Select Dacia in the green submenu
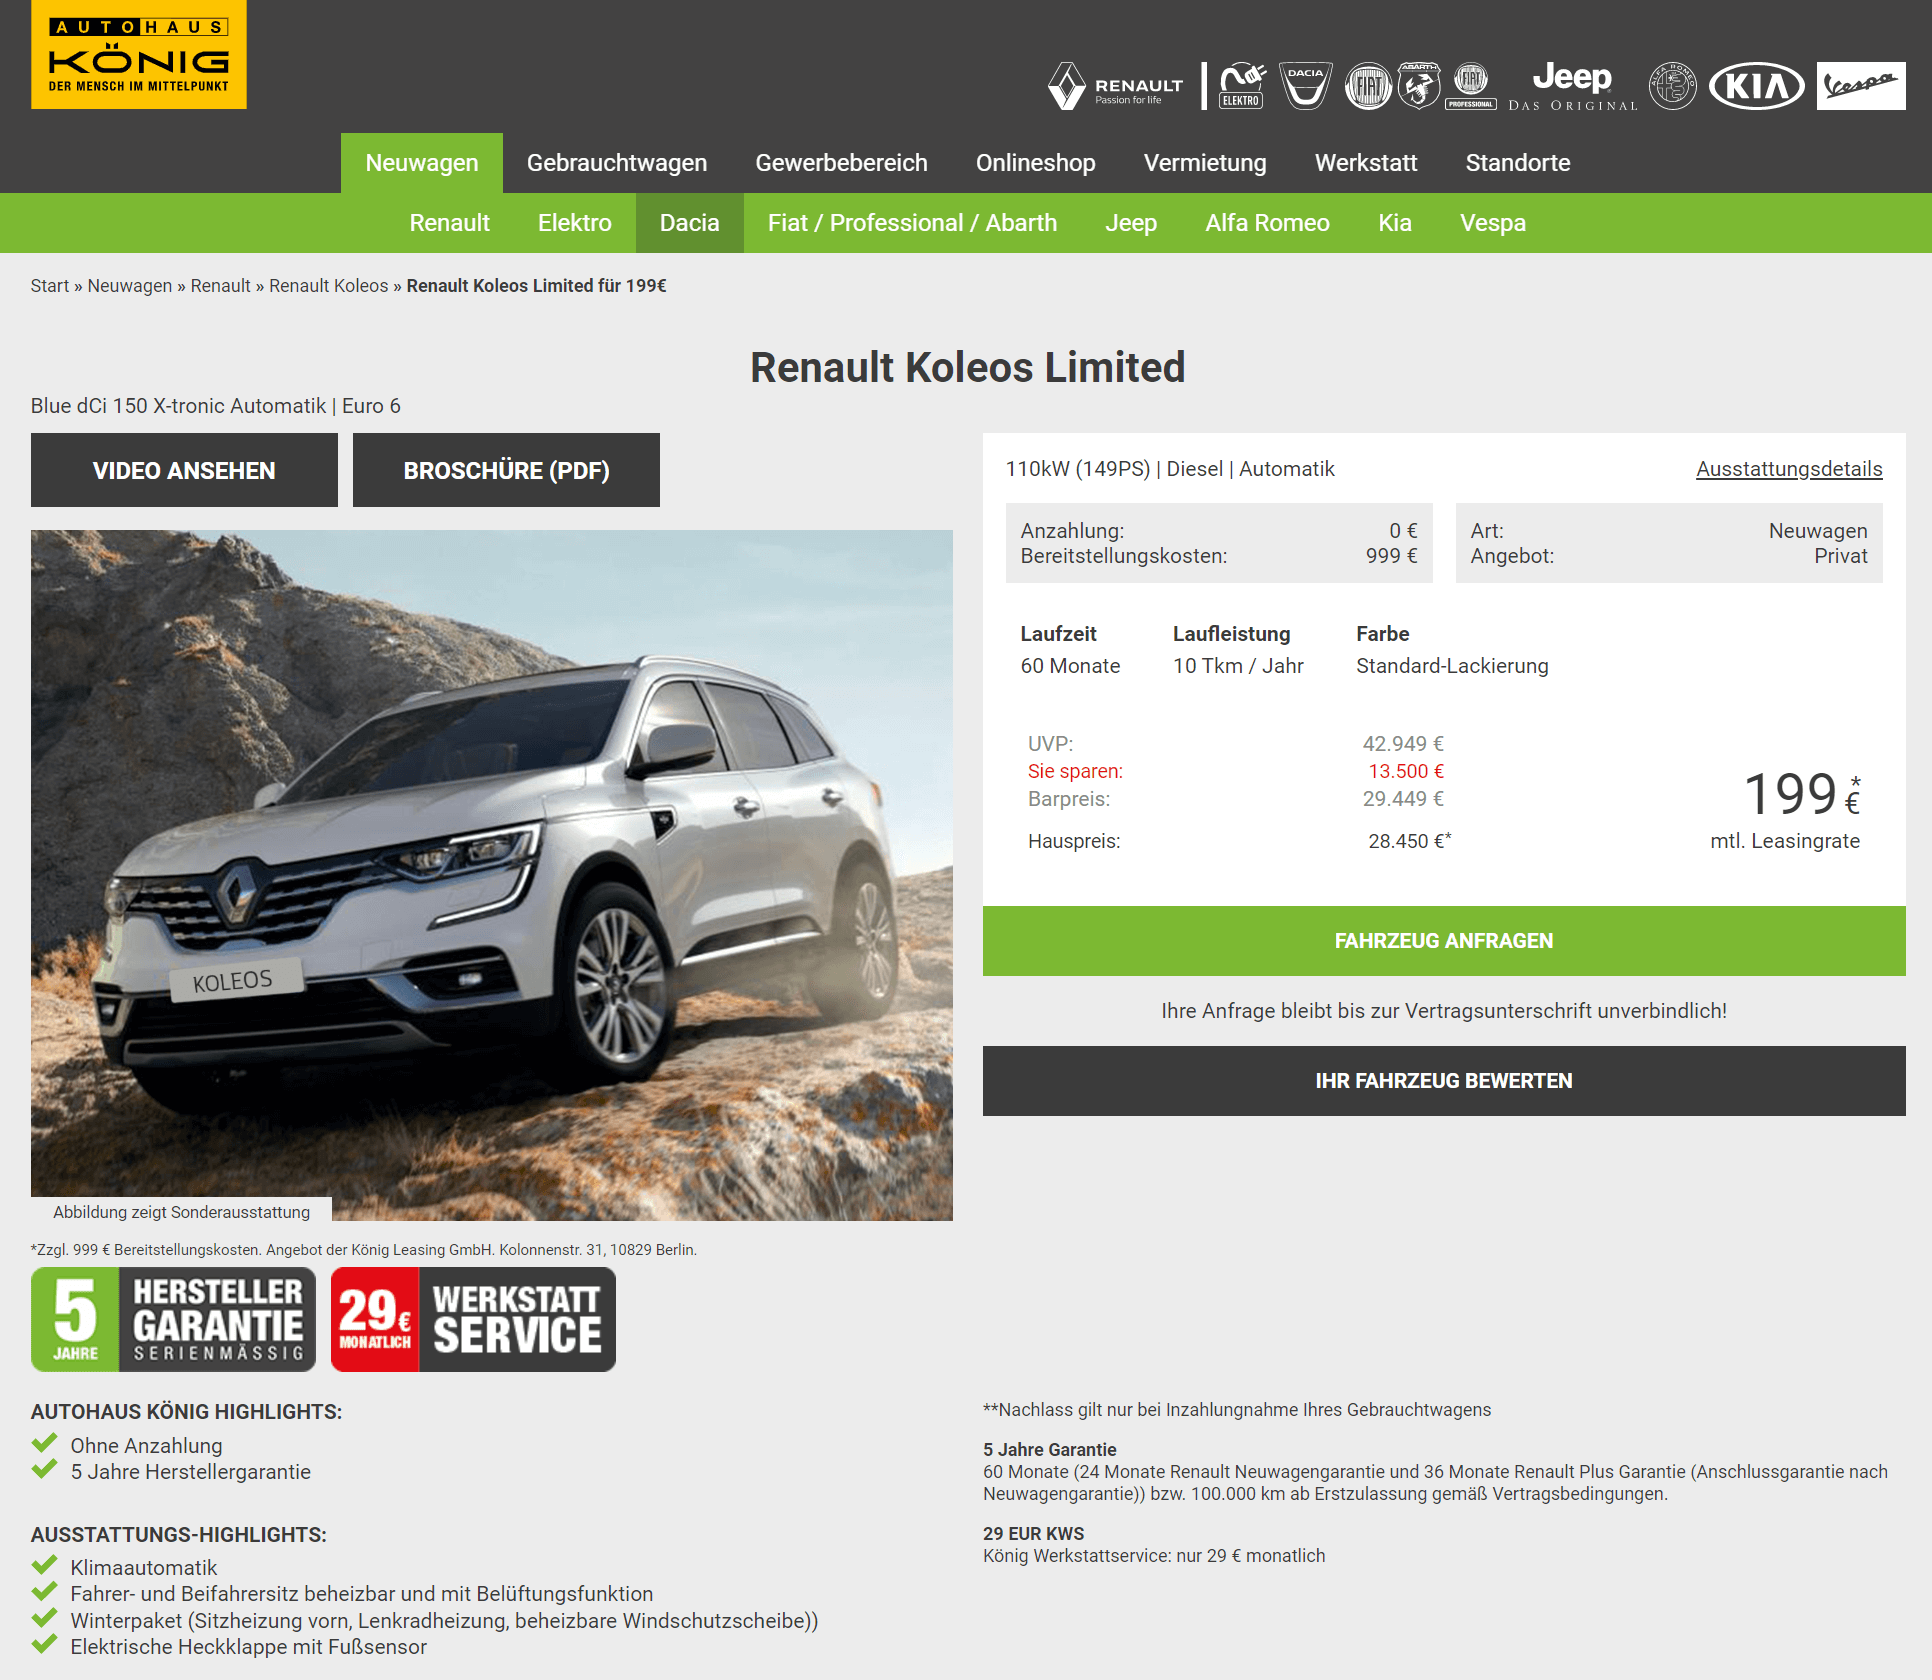Viewport: 1932px width, 1680px height. tap(690, 223)
